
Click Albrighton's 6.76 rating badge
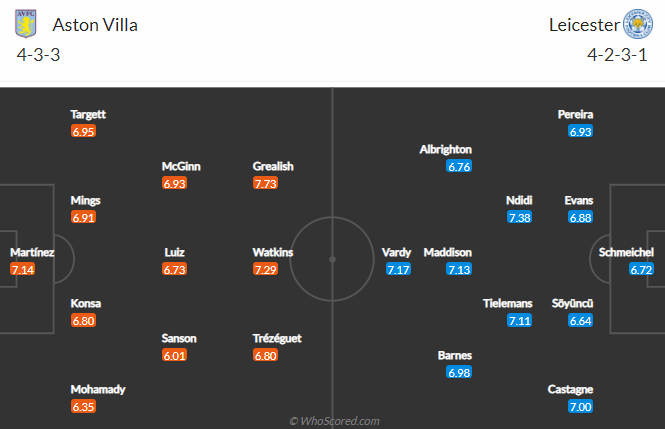coord(459,166)
